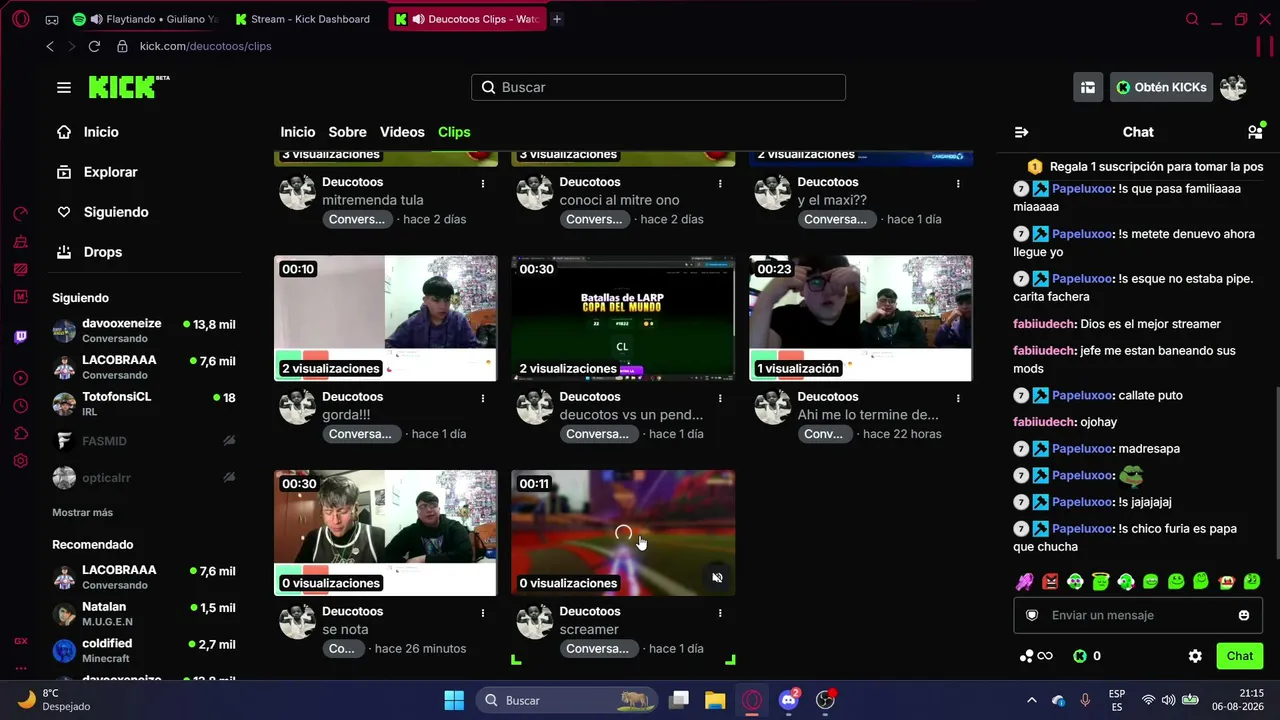Open GX Control speedometer in Opera sidebar
The width and height of the screenshot is (1280, 720).
point(21,213)
